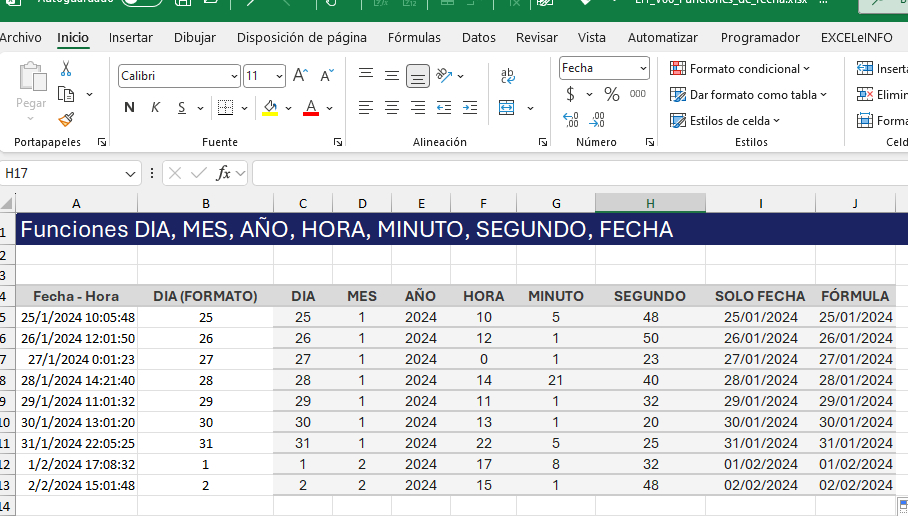Viewport: 908px width, 516px height.
Task: Click the increase font size icon
Action: (x=304, y=76)
